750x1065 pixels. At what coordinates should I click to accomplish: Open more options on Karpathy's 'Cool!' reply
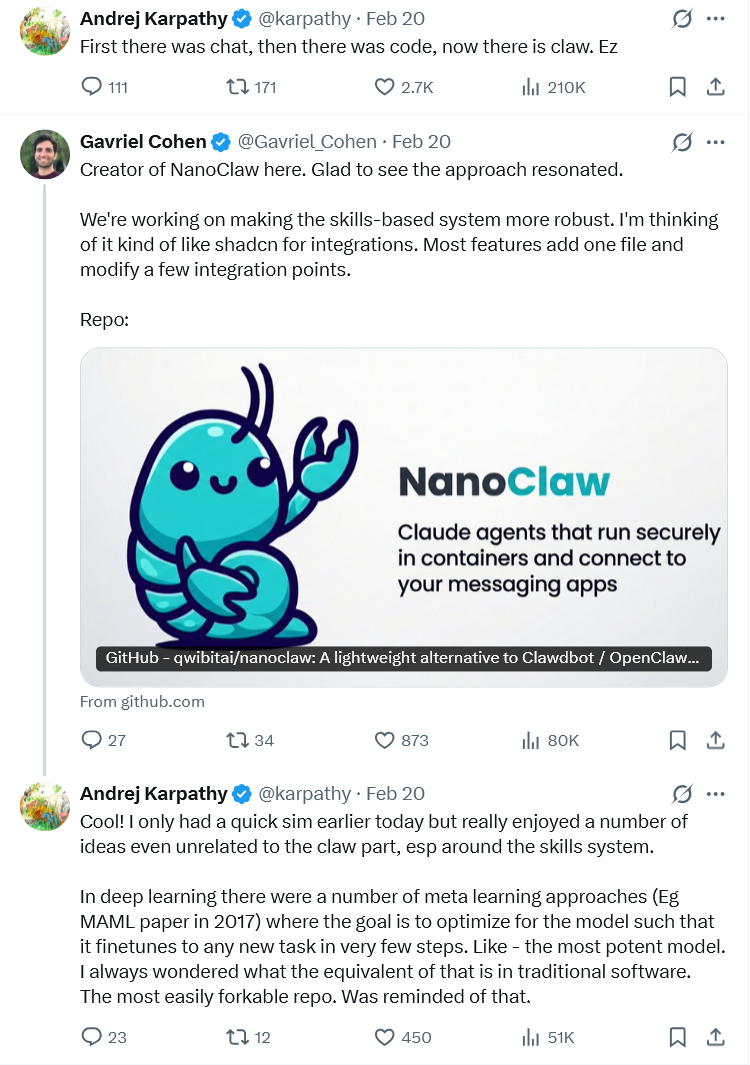[716, 794]
